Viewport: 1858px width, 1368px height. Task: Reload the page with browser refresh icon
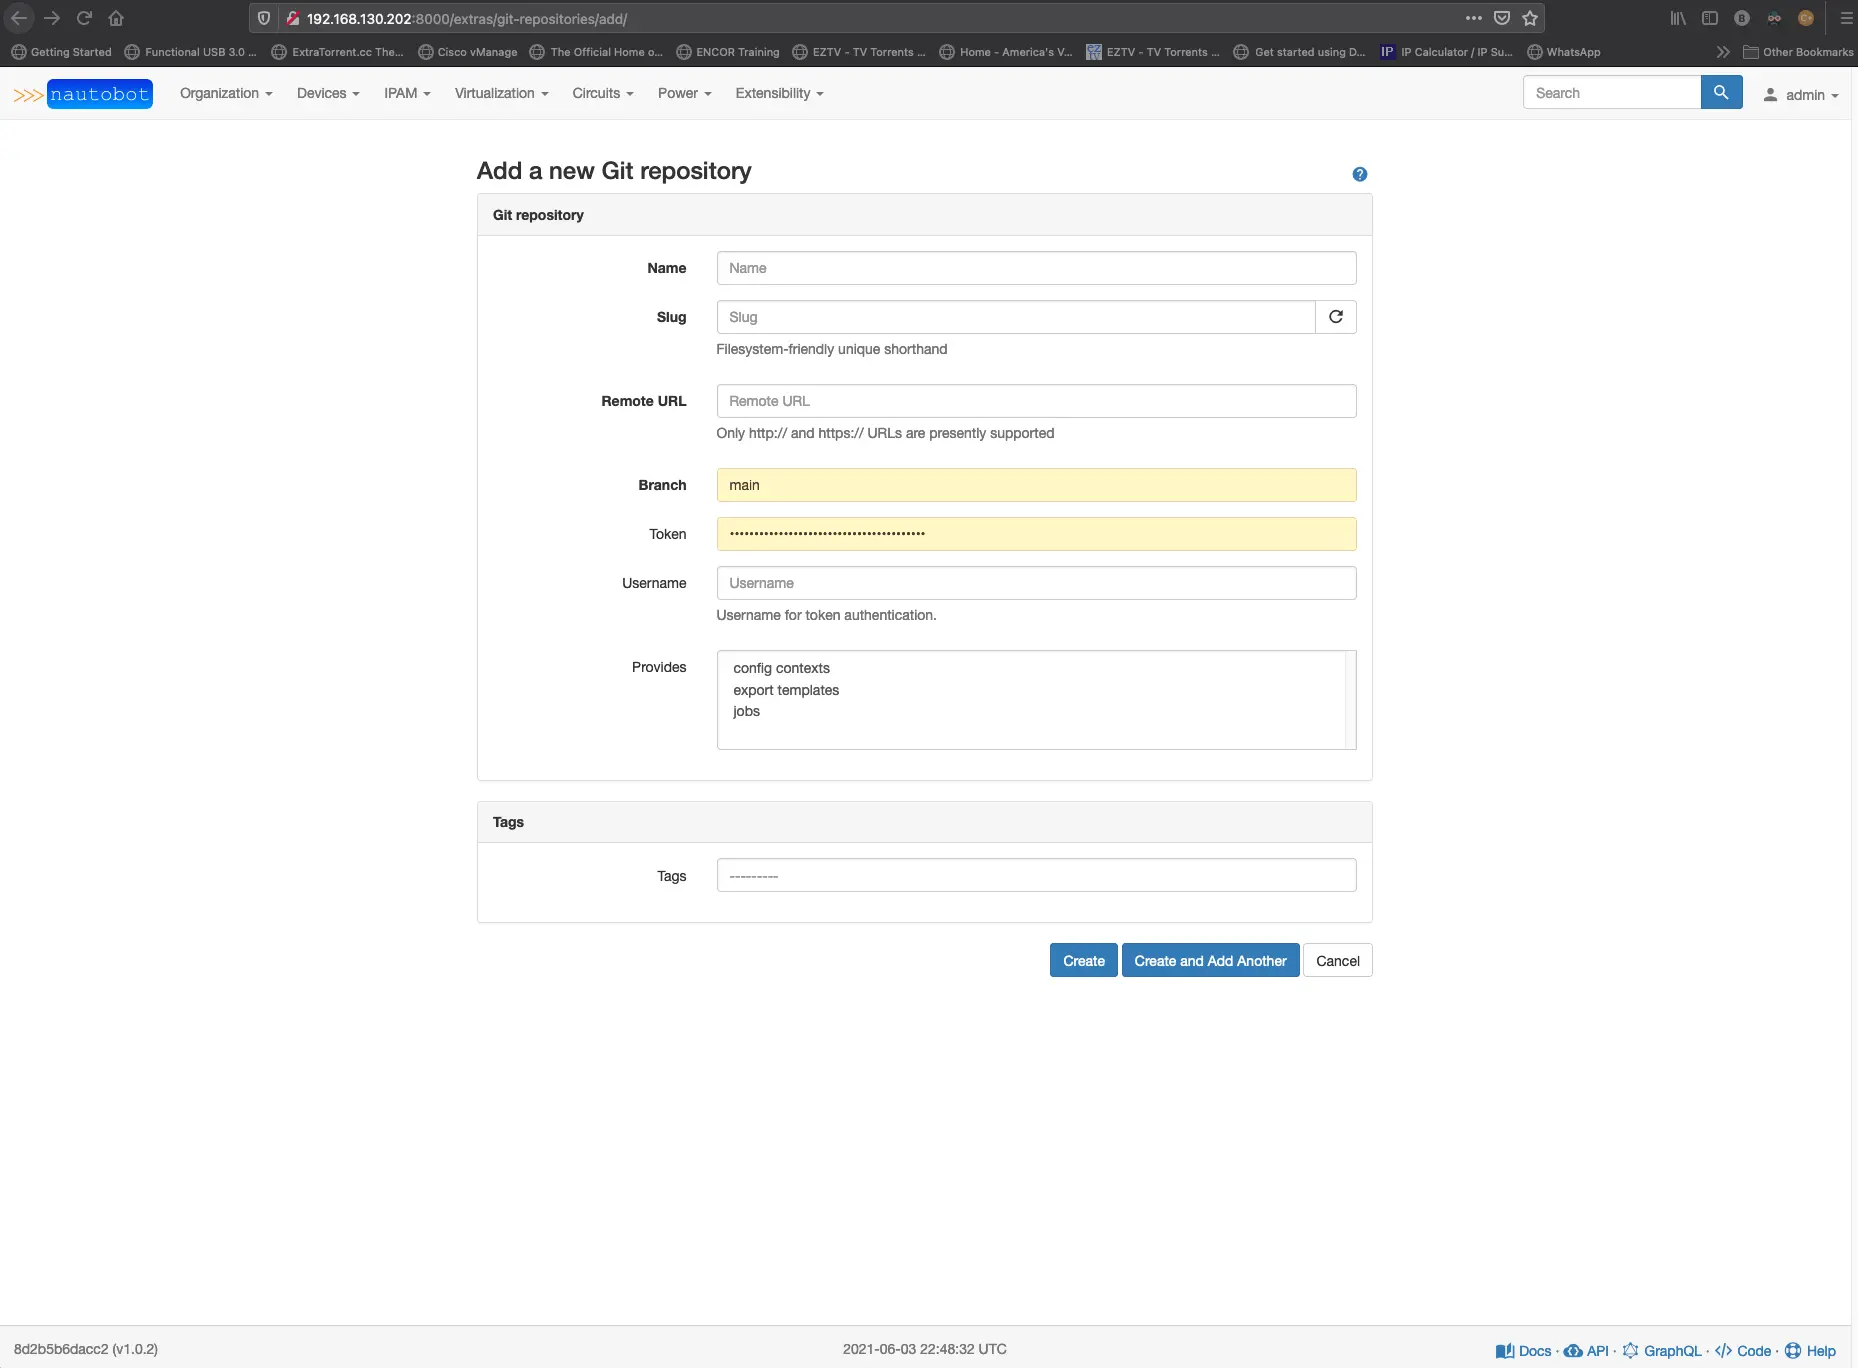point(84,18)
